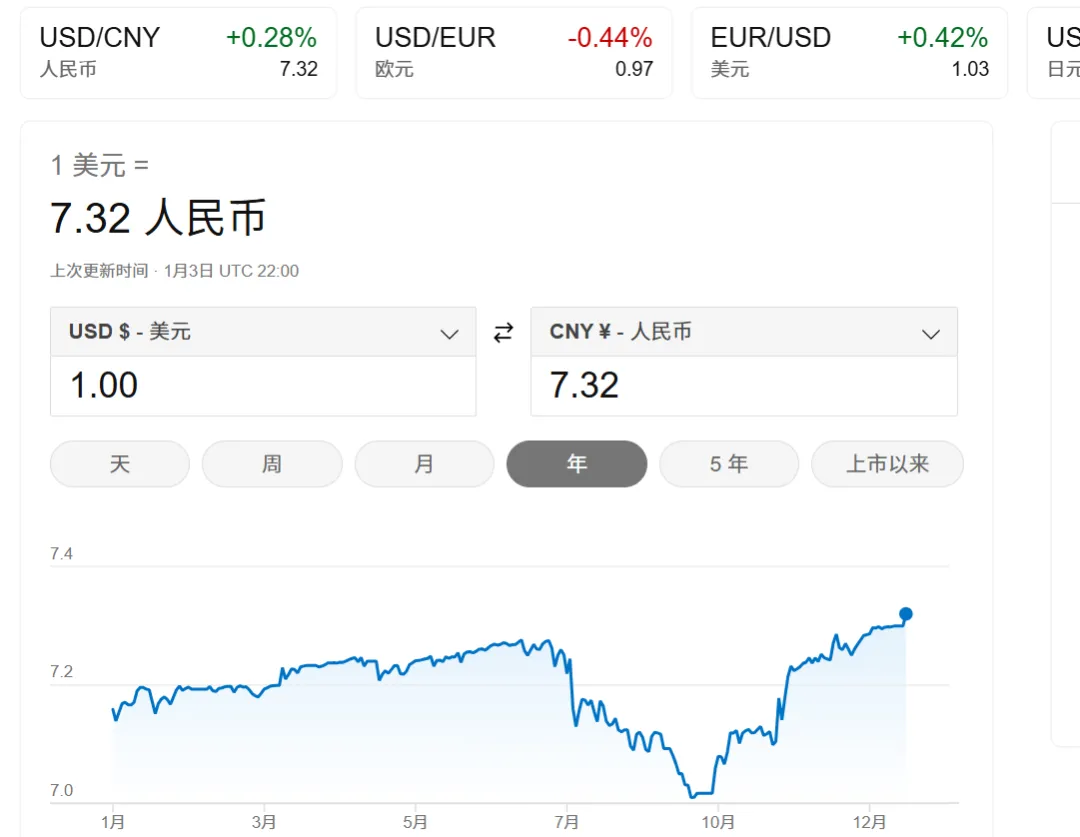
Task: Click the blue latest-value dot on chart
Action: (906, 614)
